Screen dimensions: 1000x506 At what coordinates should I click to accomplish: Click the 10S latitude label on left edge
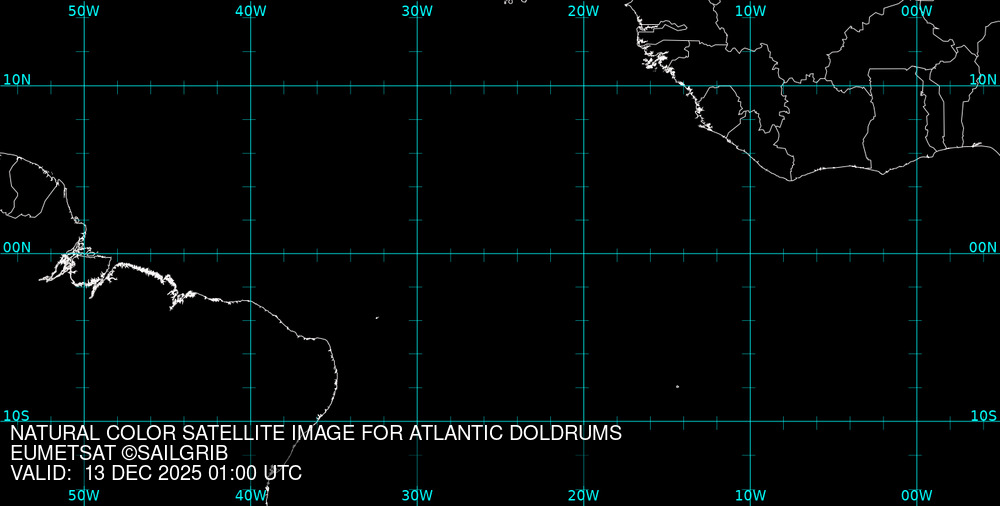click(17, 415)
